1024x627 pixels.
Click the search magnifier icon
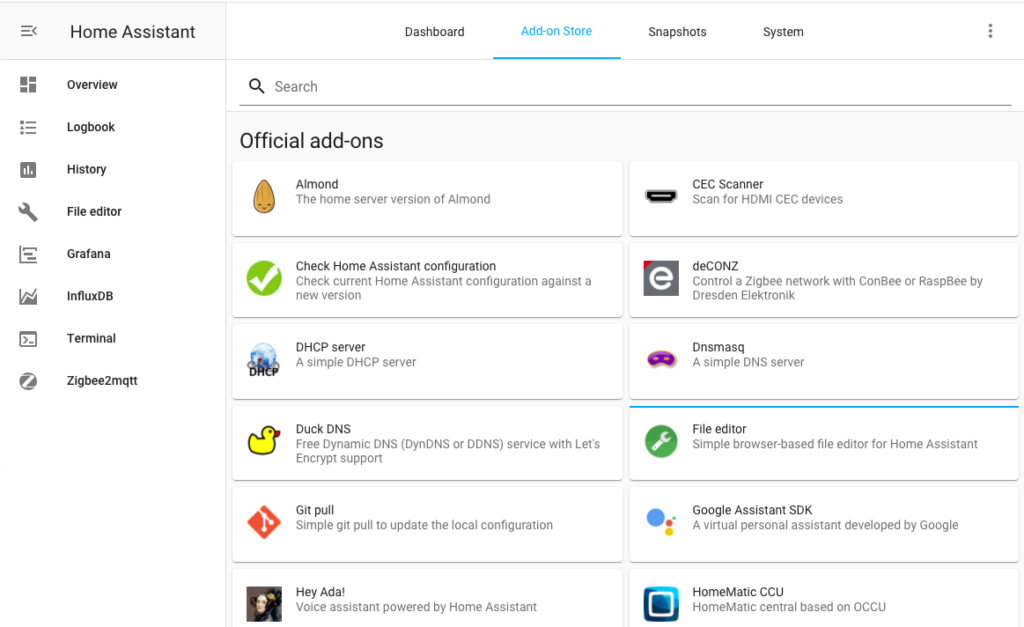point(257,86)
